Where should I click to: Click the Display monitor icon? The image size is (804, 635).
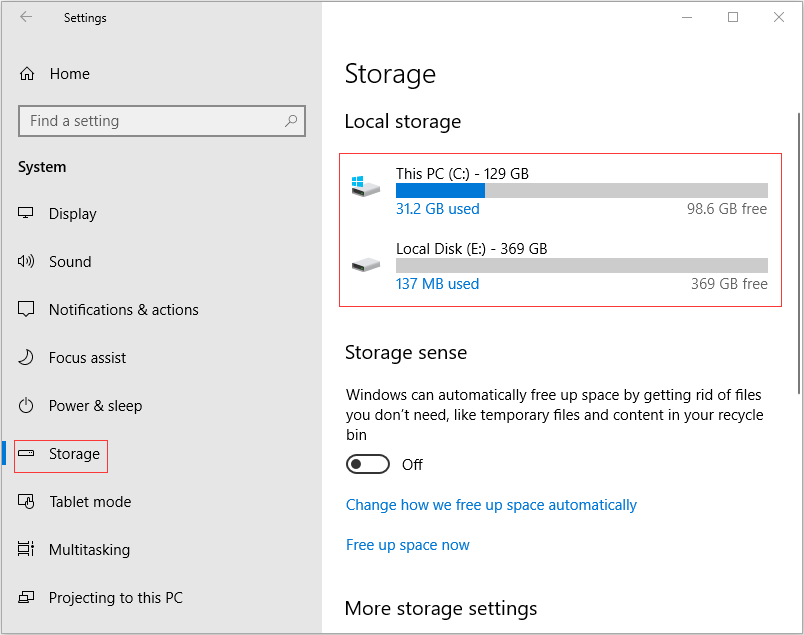27,214
